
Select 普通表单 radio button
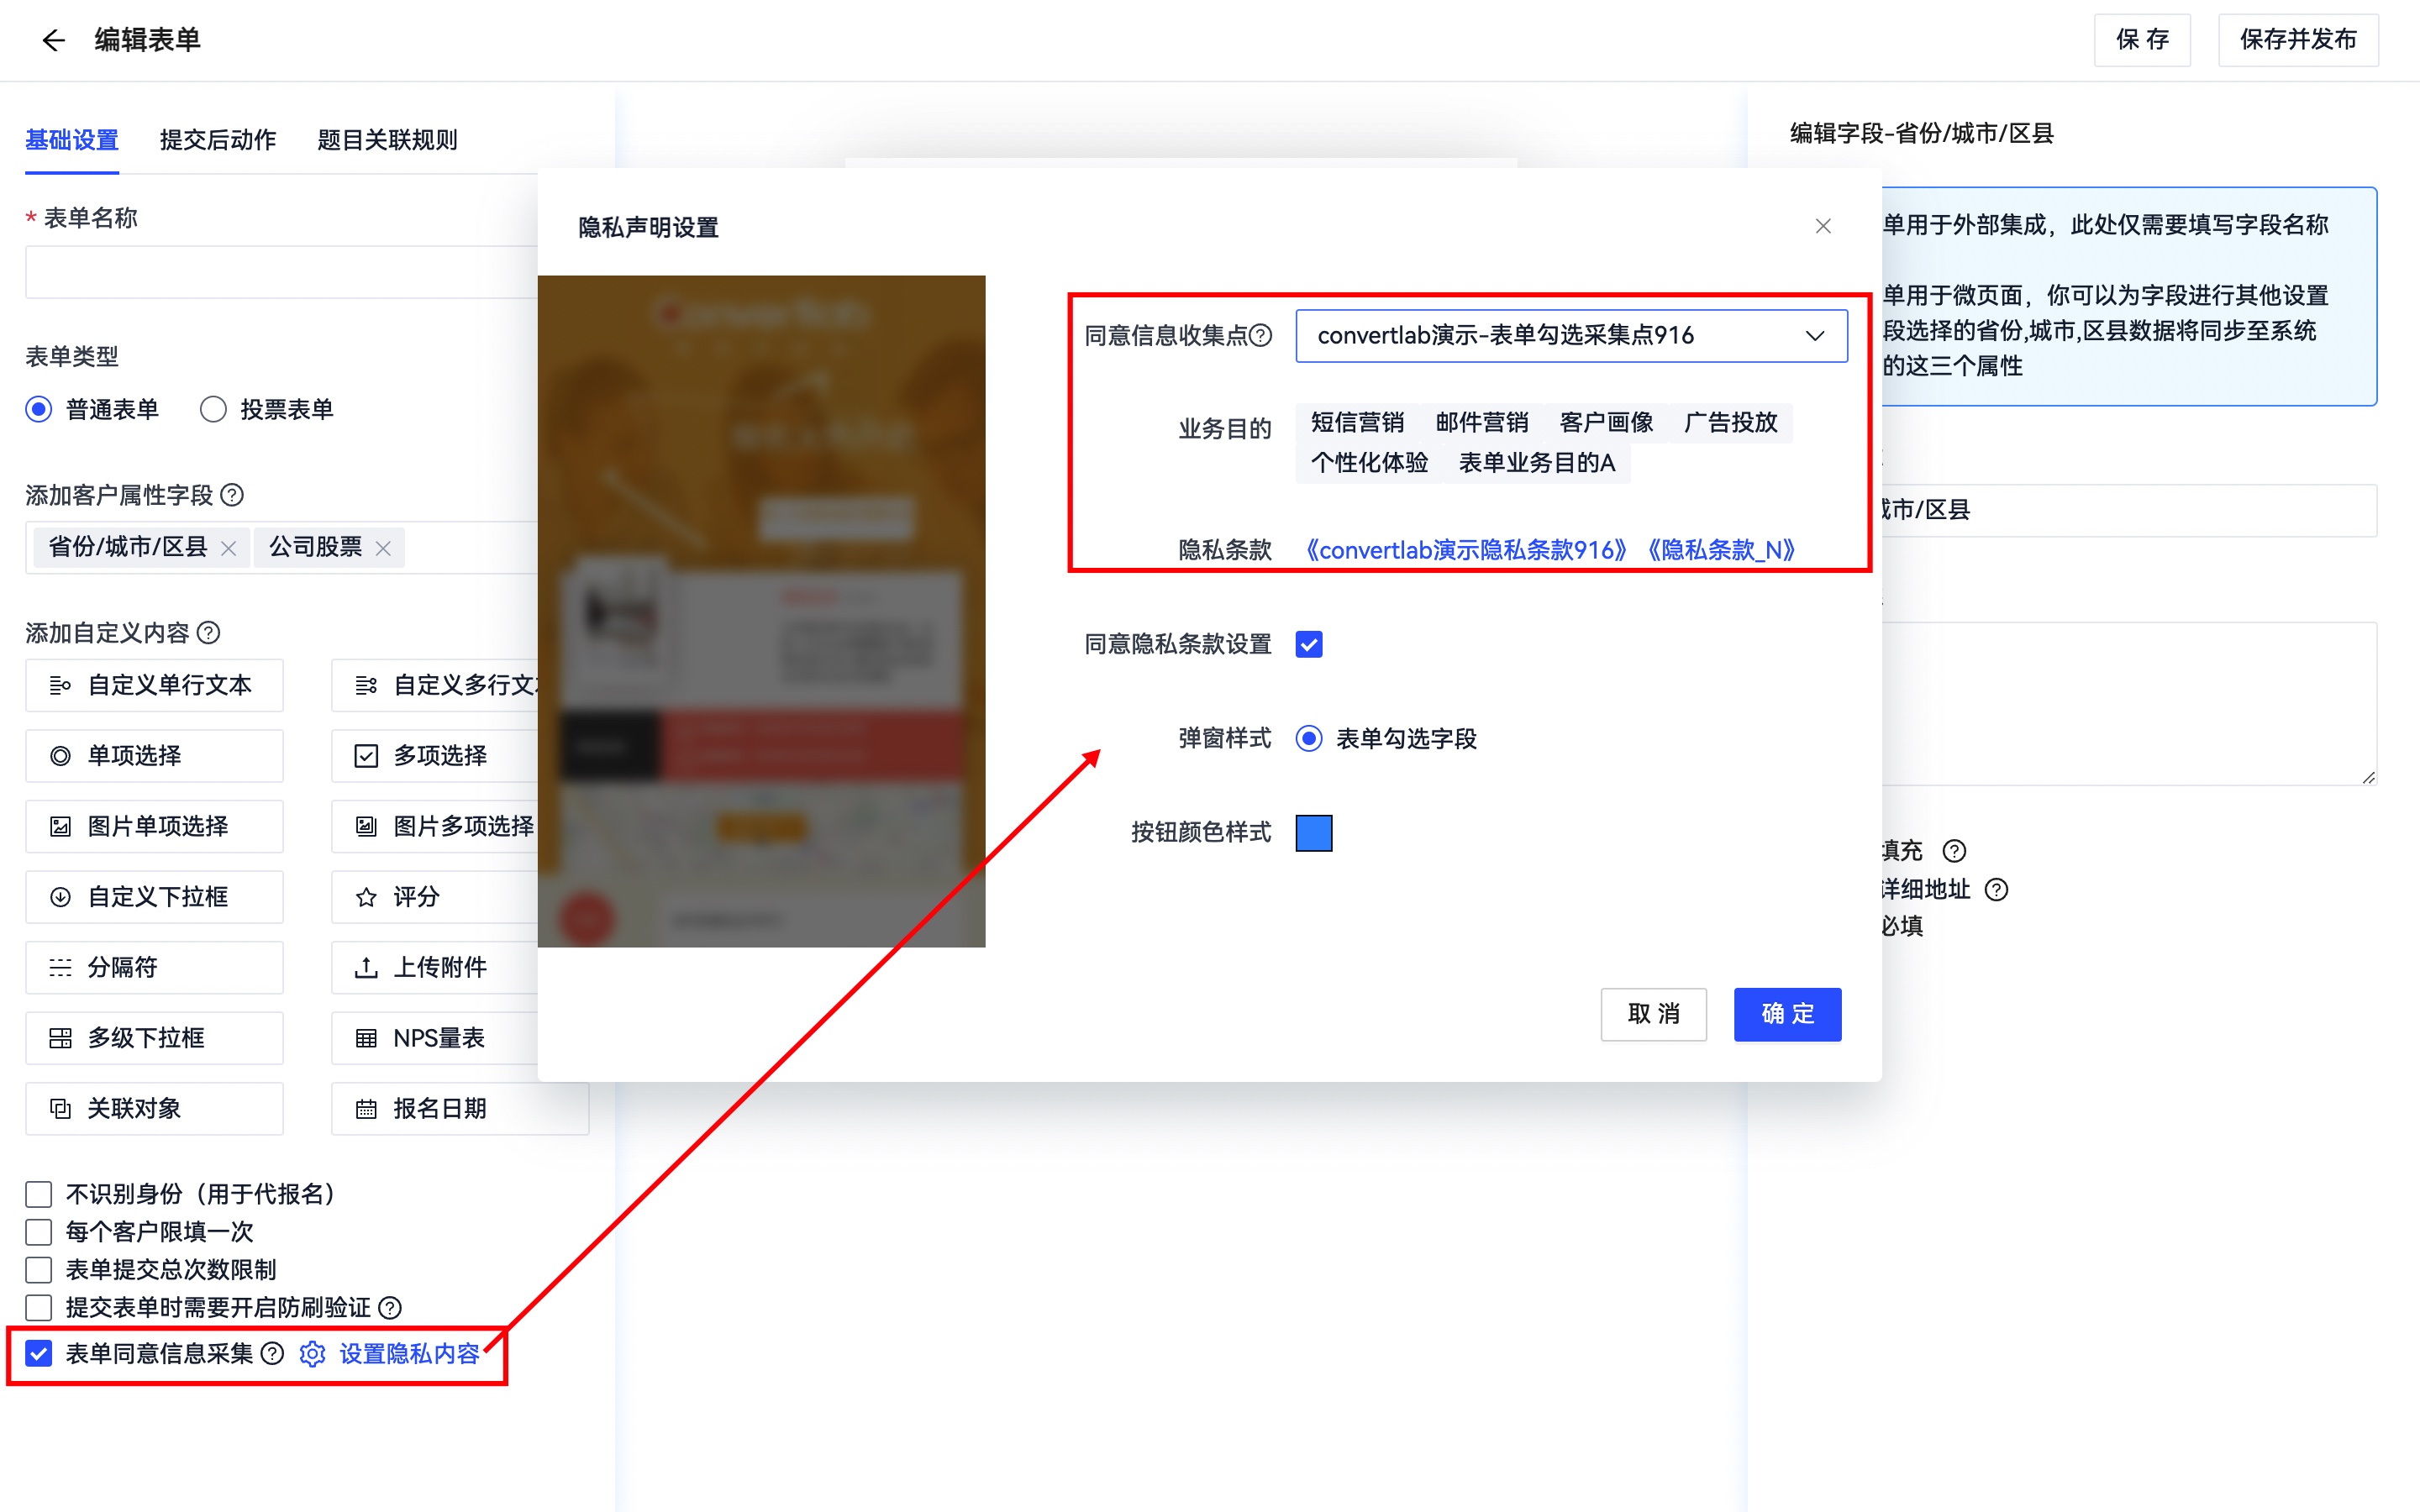coord(39,410)
